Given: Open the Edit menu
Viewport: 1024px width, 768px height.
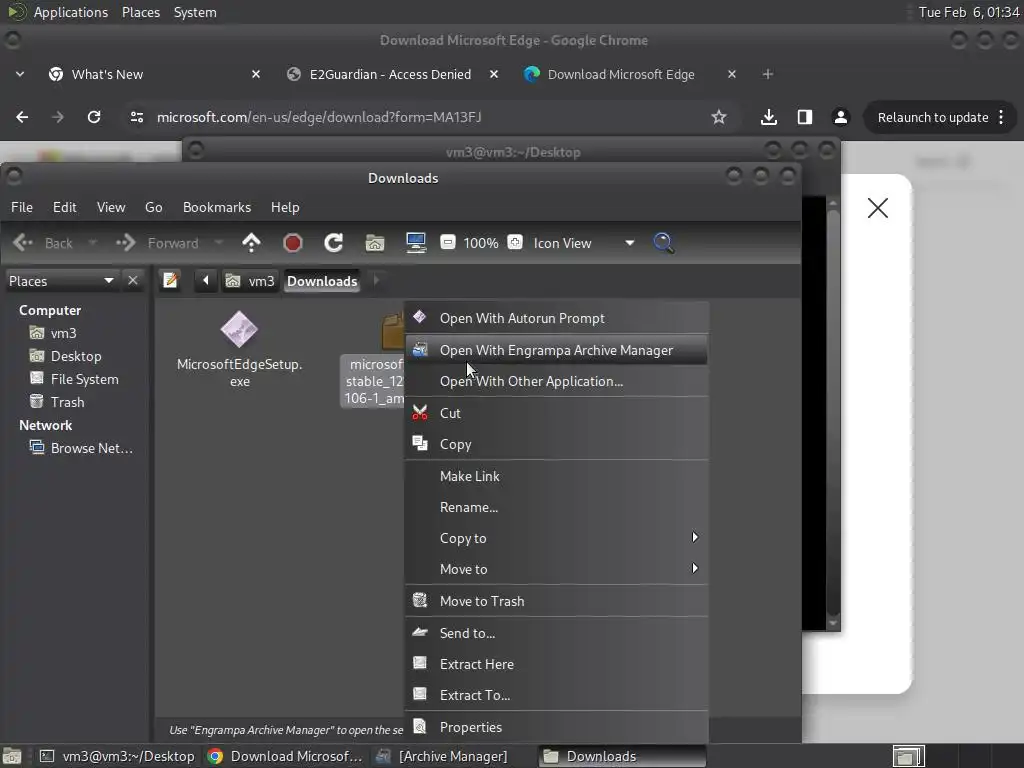Looking at the screenshot, I should 65,207.
